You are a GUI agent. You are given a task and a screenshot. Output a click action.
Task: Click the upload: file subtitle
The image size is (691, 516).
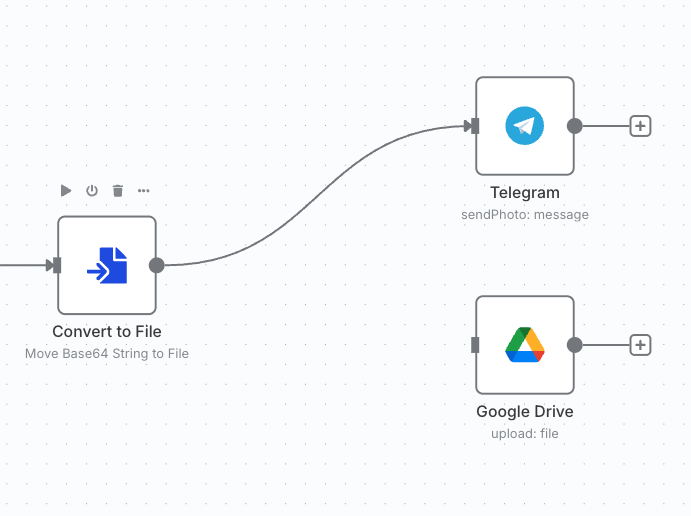click(x=525, y=434)
